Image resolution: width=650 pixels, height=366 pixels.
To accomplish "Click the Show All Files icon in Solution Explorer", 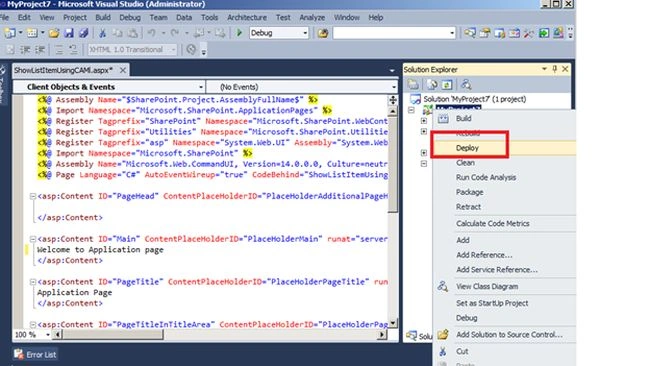I will (432, 85).
